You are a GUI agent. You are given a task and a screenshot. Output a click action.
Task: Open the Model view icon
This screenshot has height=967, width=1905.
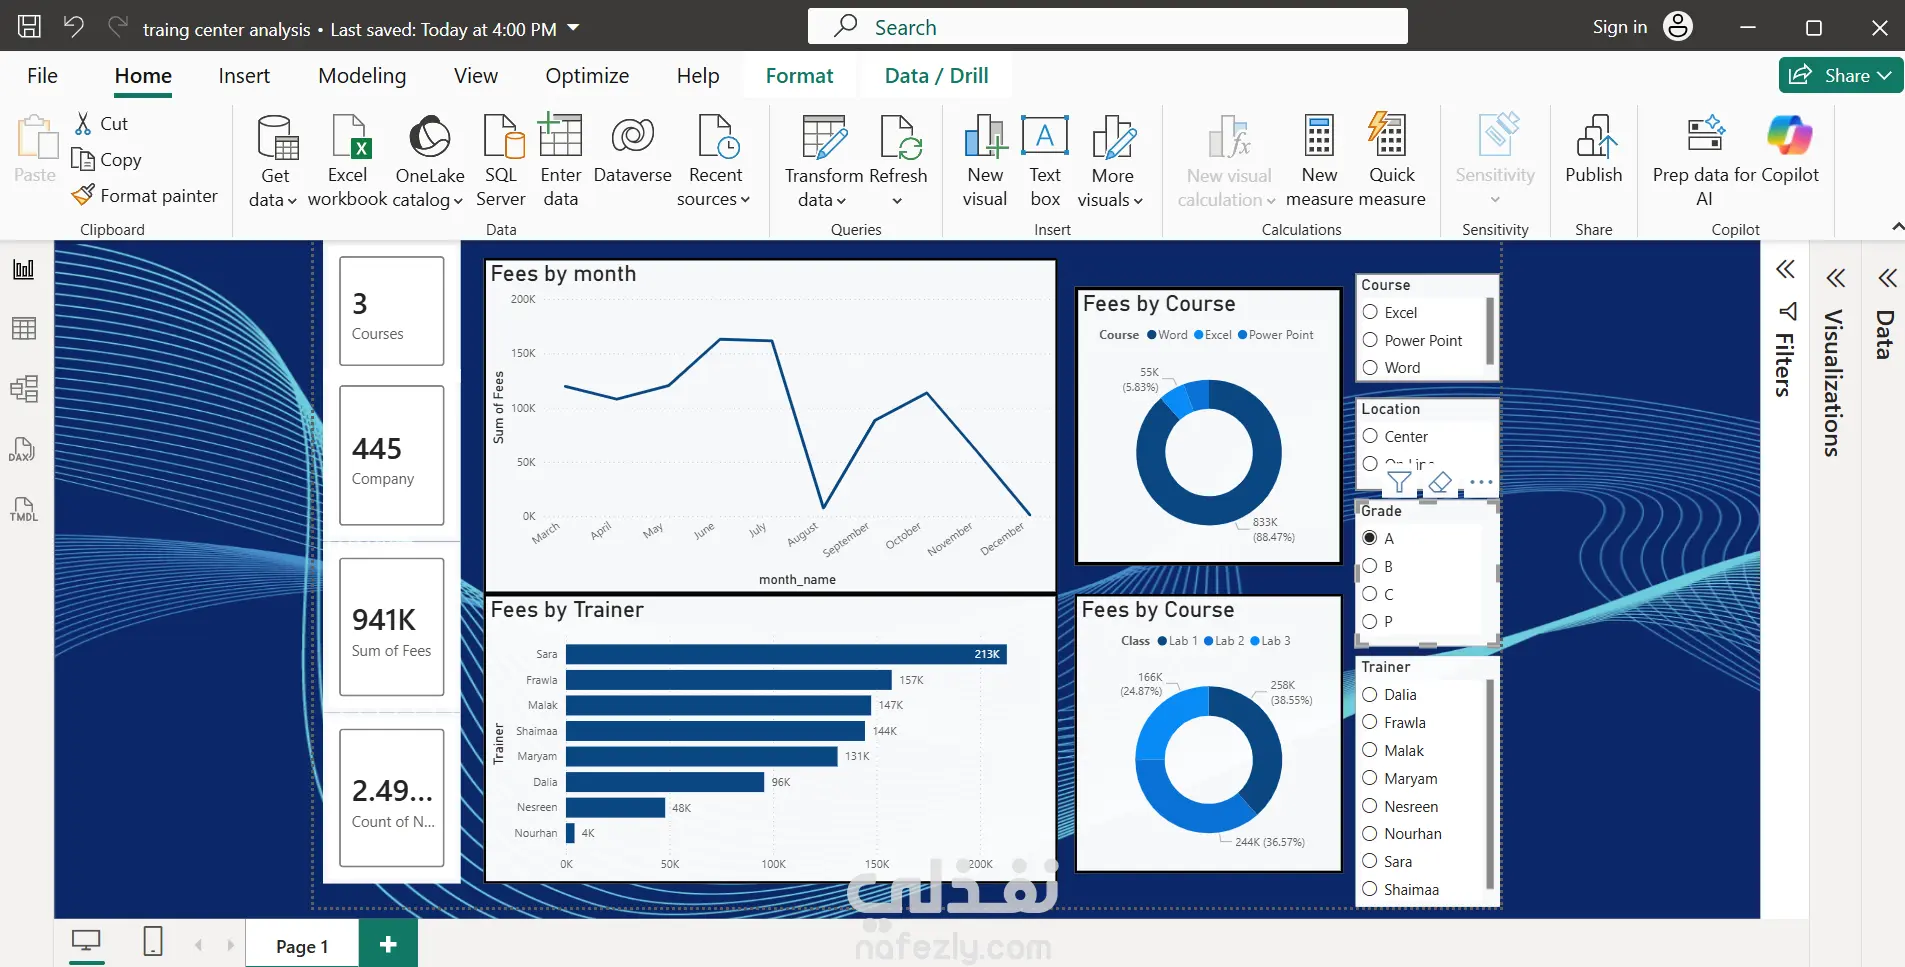pos(24,388)
